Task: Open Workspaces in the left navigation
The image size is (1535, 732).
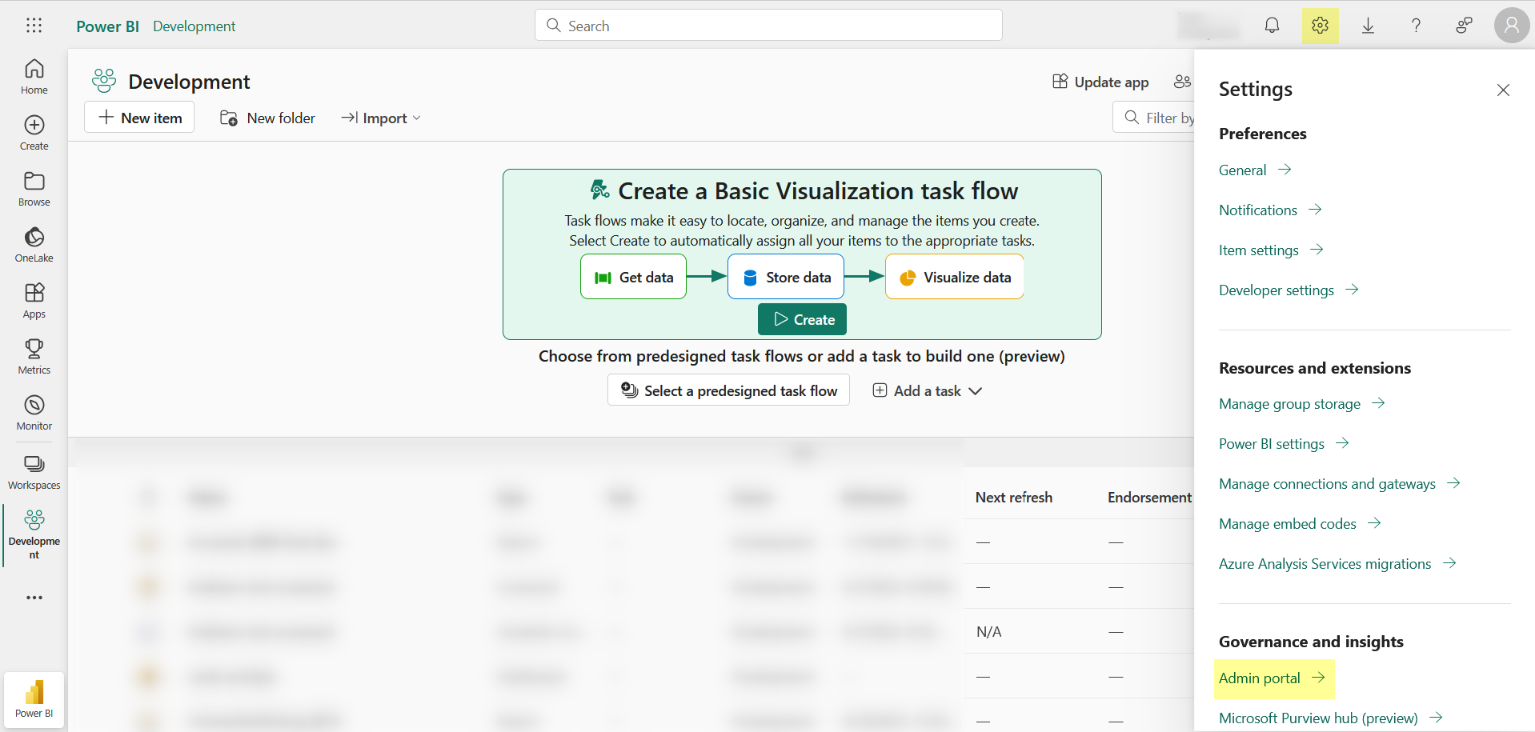Action: pyautogui.click(x=34, y=471)
